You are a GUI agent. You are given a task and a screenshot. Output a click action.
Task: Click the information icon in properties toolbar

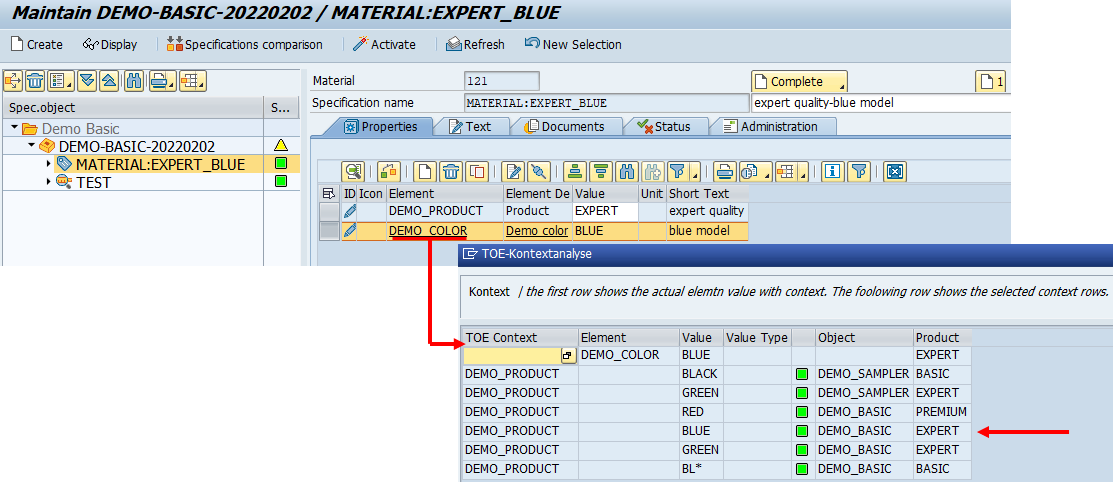[x=832, y=171]
